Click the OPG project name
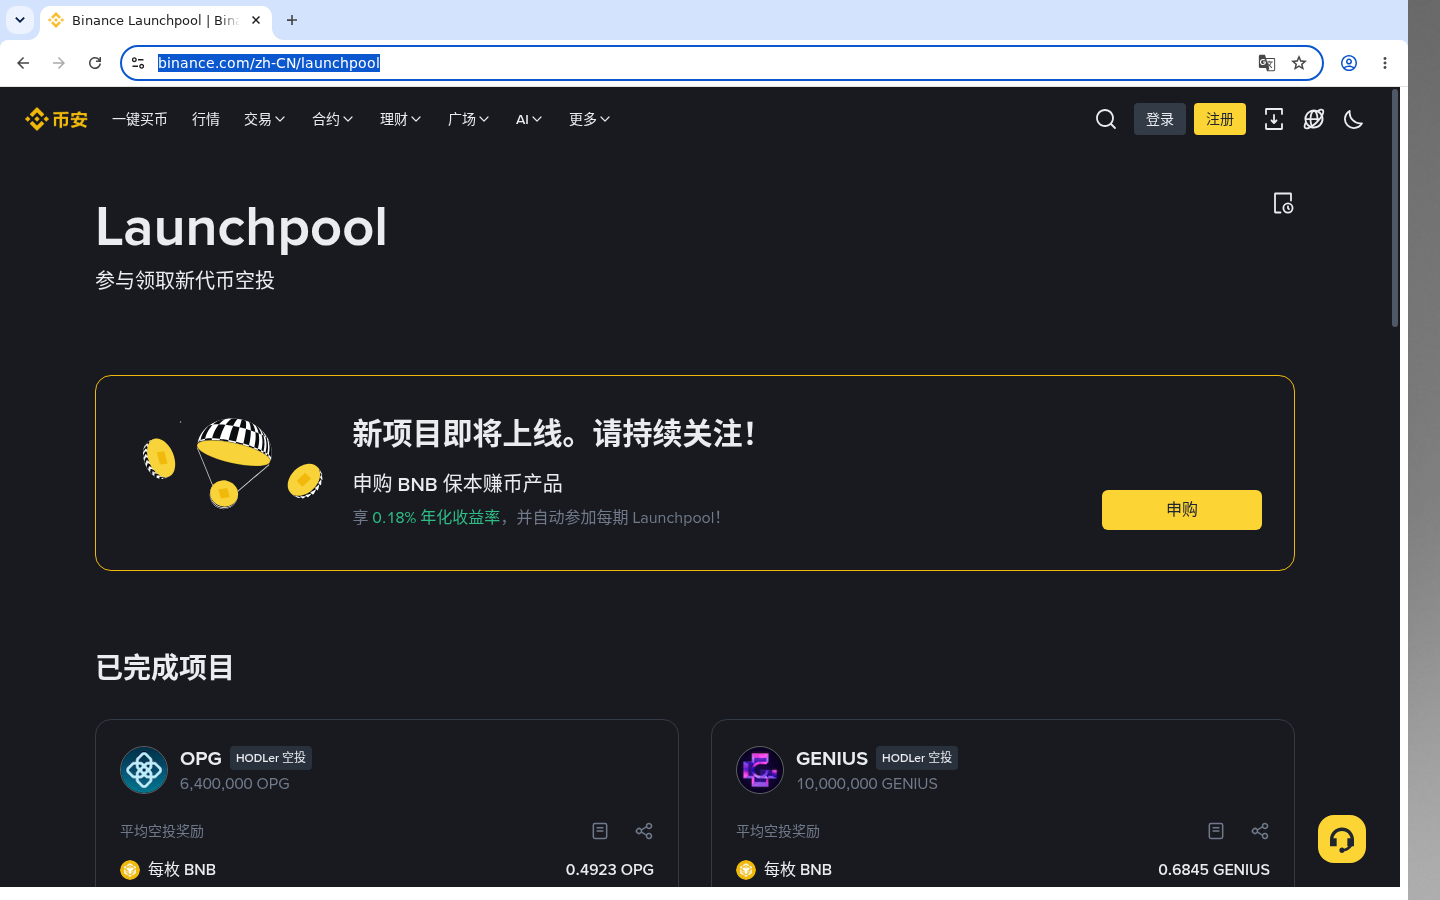Screen dimensions: 1440x900 click(x=201, y=758)
